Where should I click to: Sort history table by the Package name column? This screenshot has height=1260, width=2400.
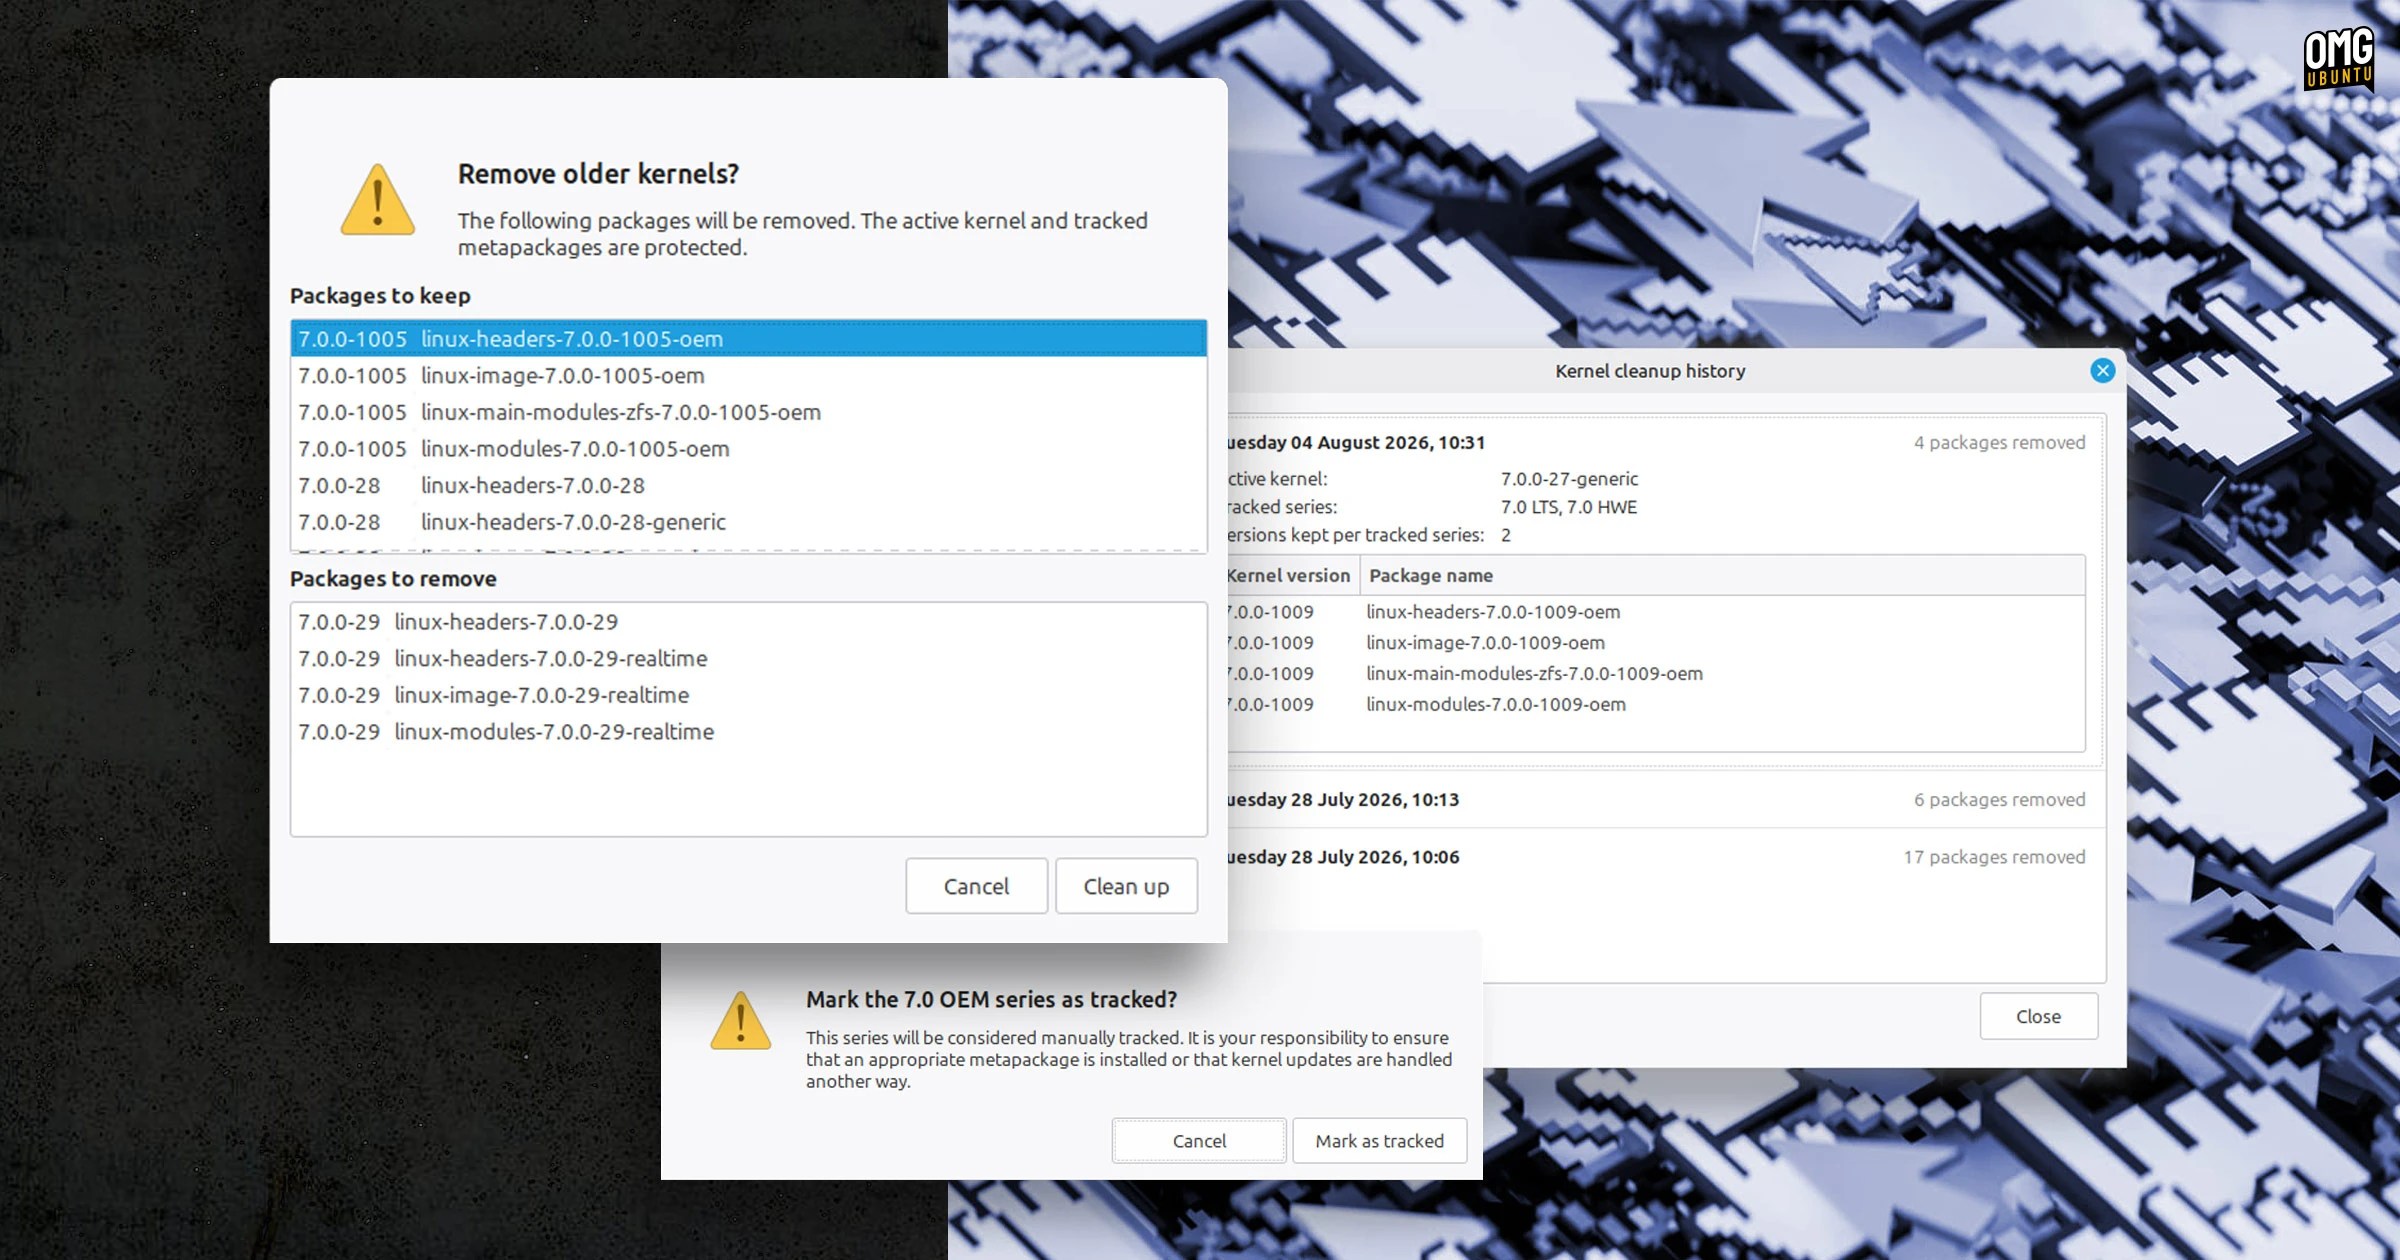pos(1722,575)
